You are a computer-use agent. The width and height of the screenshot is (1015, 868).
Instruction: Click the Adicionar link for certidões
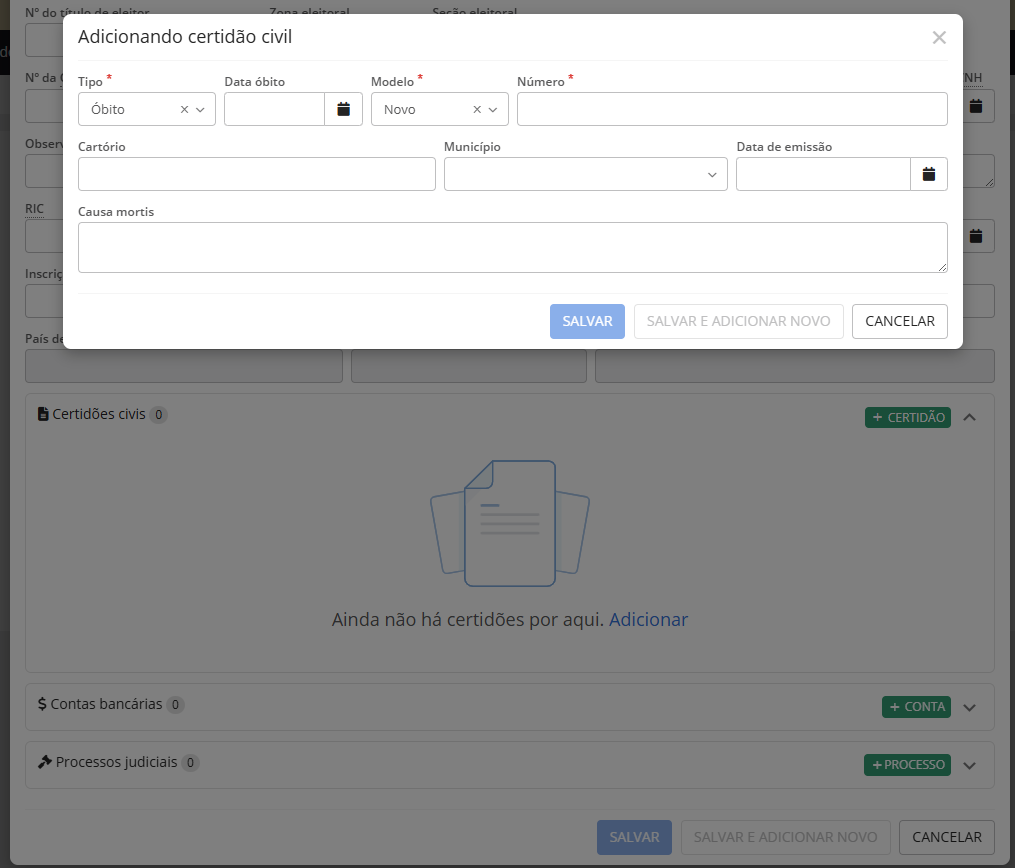coord(648,620)
